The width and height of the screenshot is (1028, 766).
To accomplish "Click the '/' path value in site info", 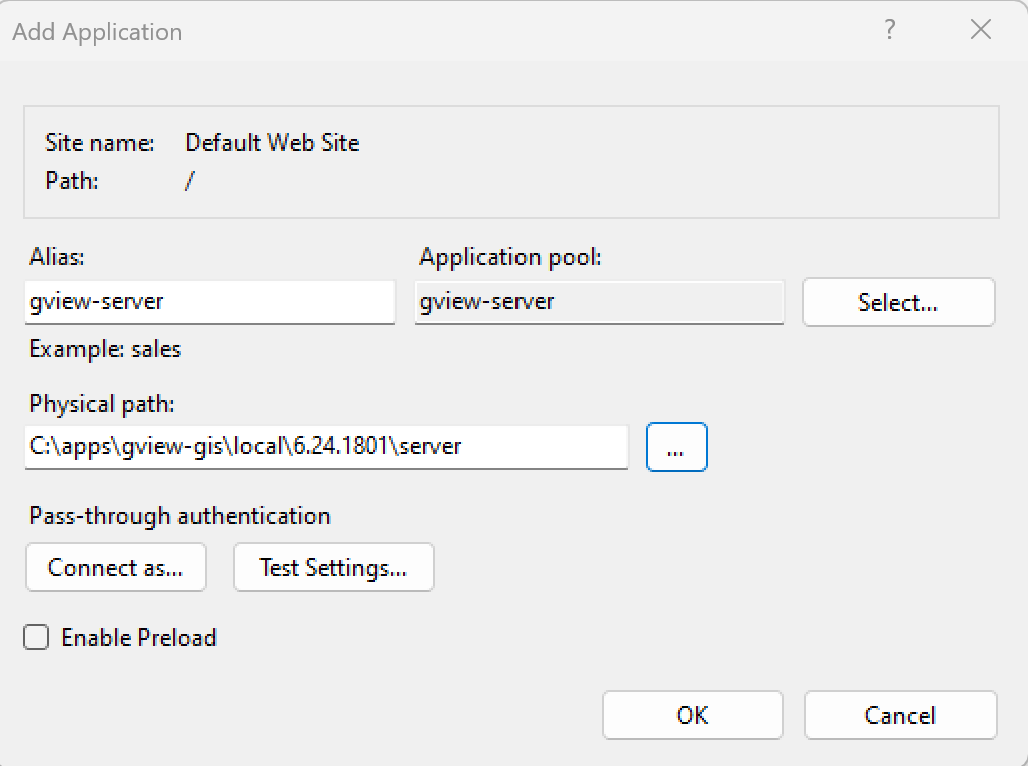I will pos(189,180).
